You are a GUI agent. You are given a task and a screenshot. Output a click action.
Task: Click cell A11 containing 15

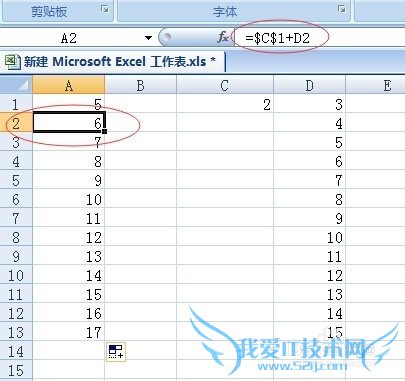tap(69, 293)
